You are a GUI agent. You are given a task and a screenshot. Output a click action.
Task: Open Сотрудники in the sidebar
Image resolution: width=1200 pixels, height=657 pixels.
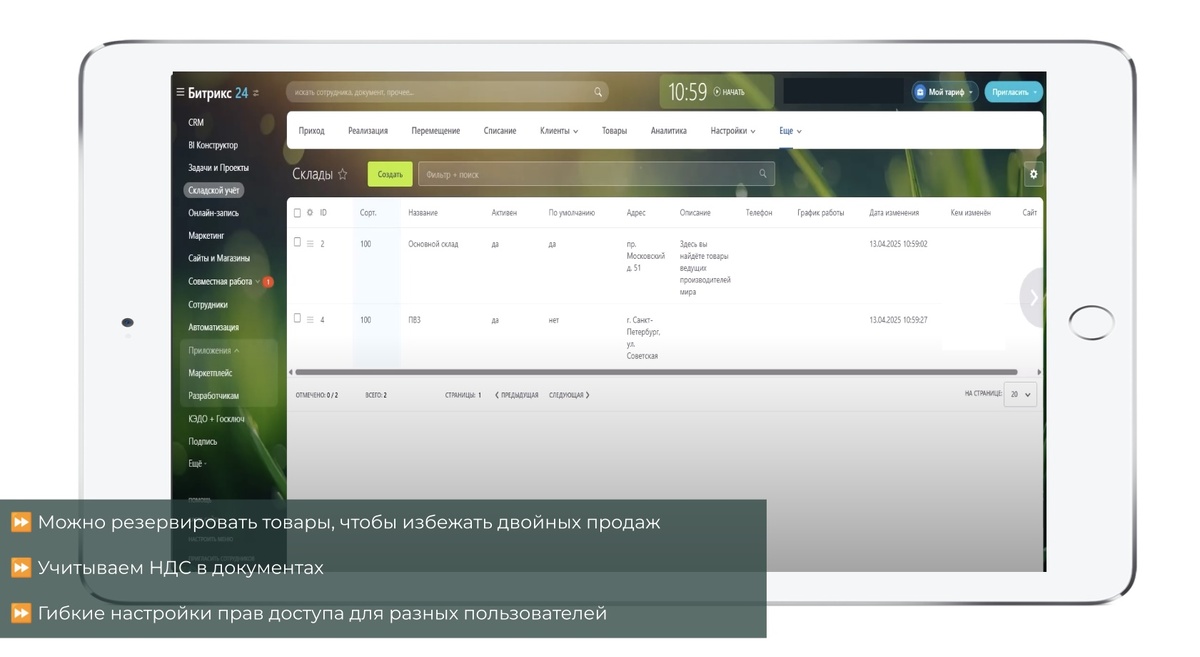[x=208, y=305]
